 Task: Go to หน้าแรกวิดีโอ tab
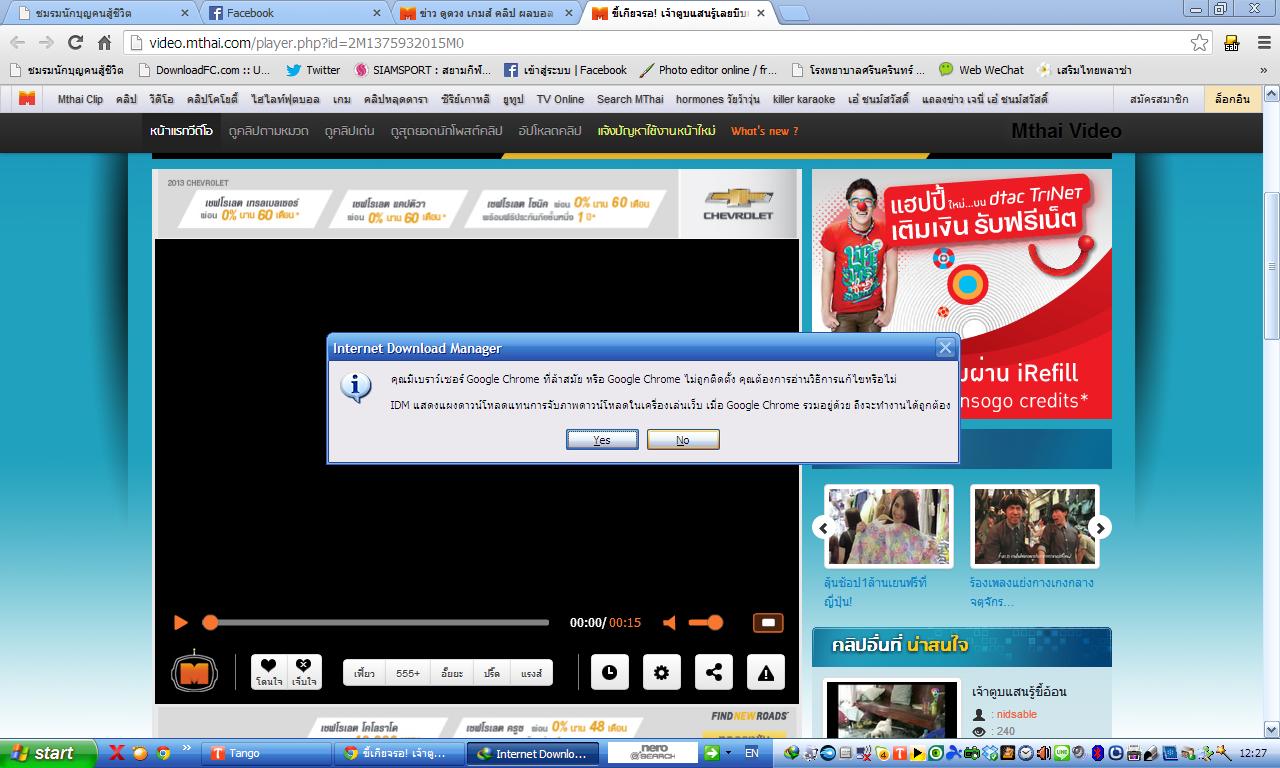(x=181, y=131)
